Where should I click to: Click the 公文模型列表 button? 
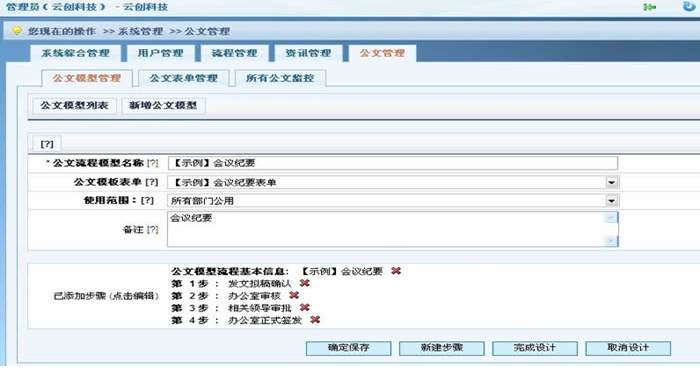[x=75, y=106]
